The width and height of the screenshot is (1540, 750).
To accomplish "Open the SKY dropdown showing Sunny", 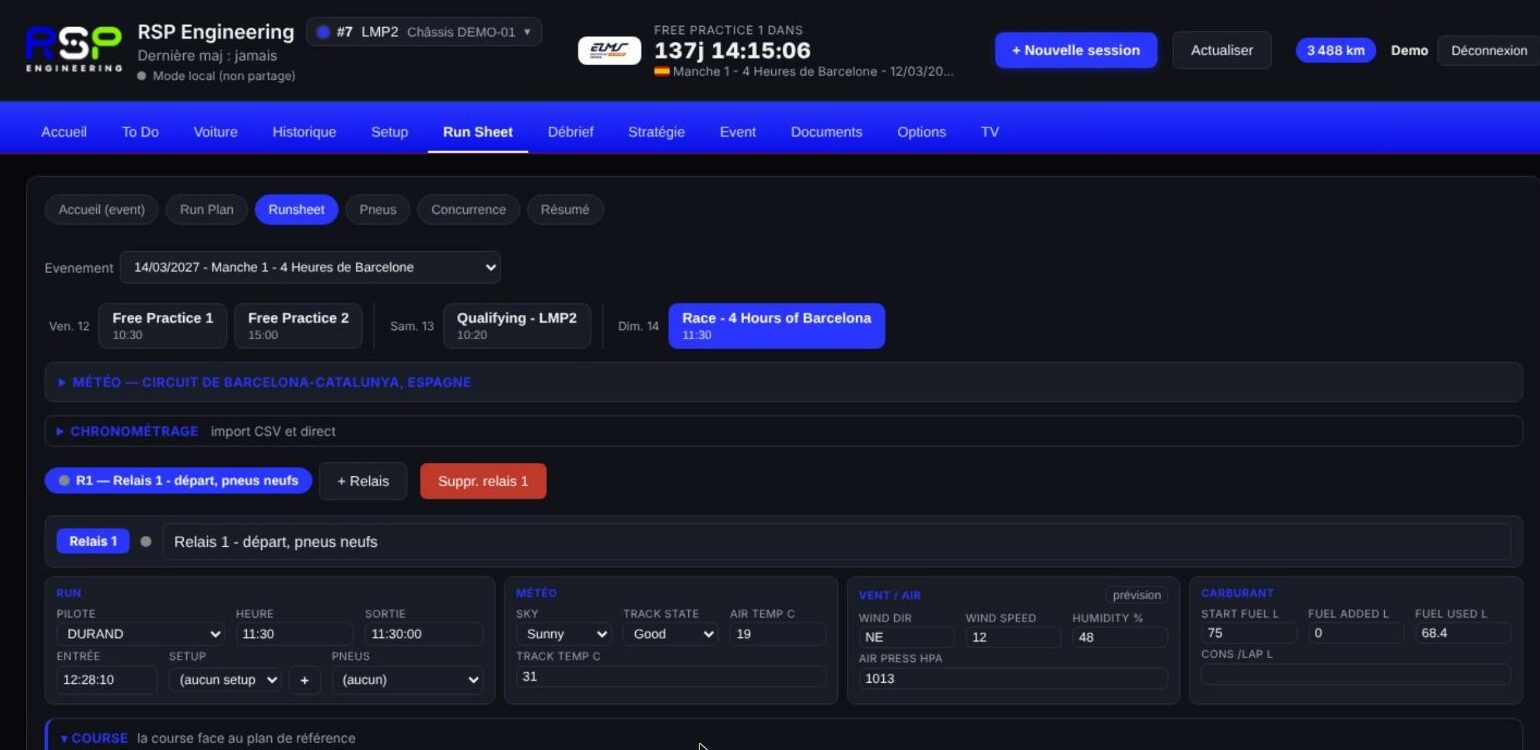I will point(563,634).
